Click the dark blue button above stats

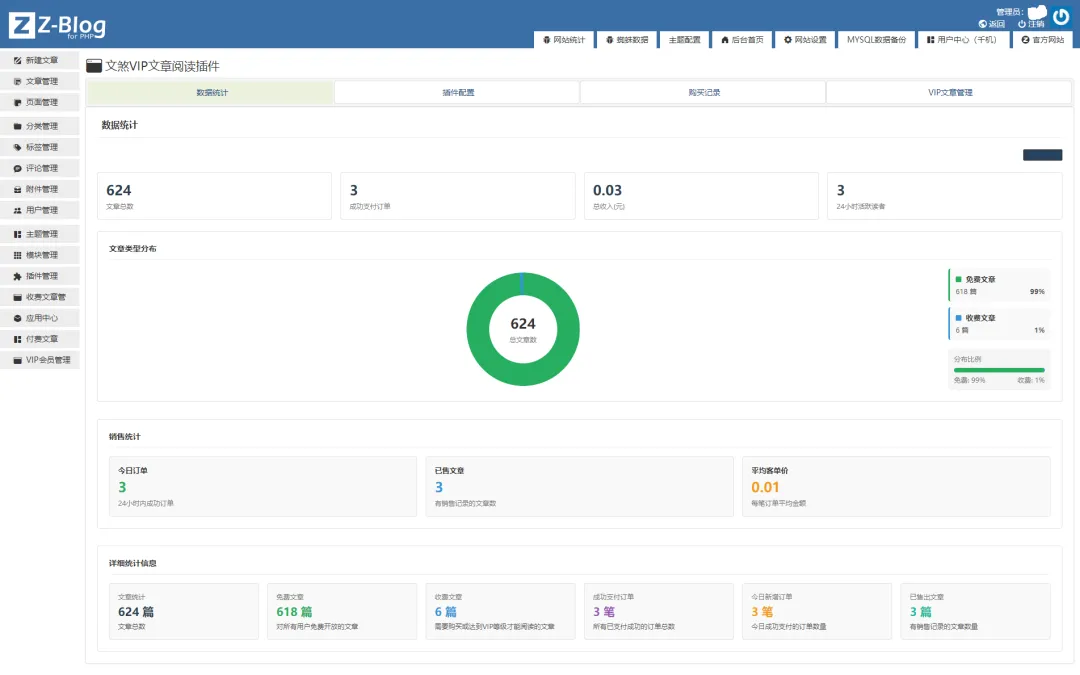(x=1042, y=155)
